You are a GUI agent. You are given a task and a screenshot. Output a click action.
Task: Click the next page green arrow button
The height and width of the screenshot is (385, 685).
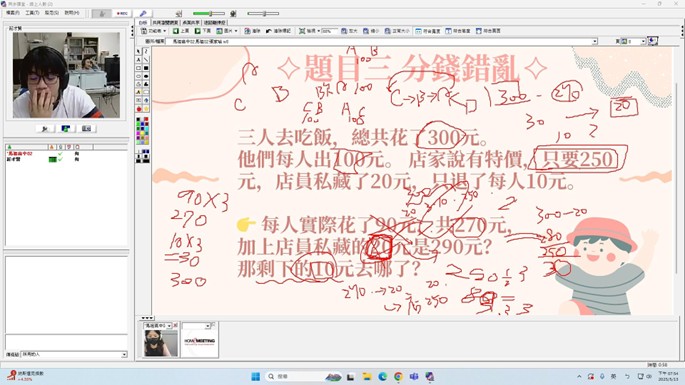203,31
